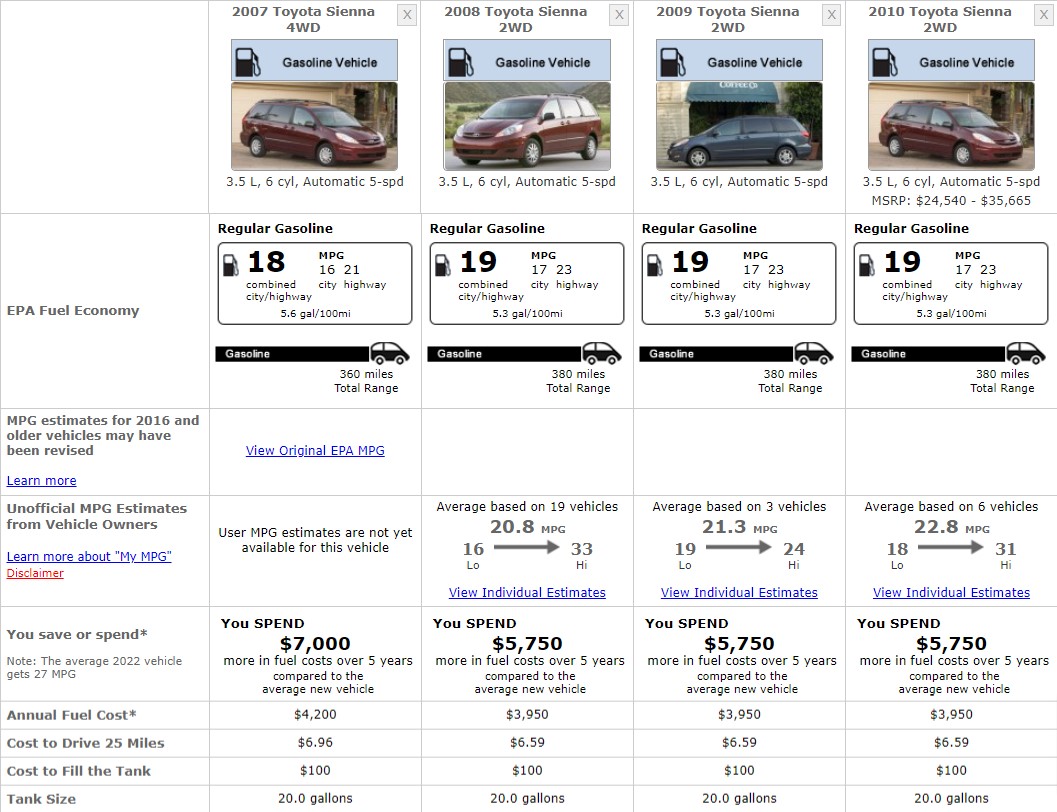Screen dimensions: 1057x812
Task: Remove the 2008 Toyota Sienna 2WD column
Action: click(x=620, y=15)
